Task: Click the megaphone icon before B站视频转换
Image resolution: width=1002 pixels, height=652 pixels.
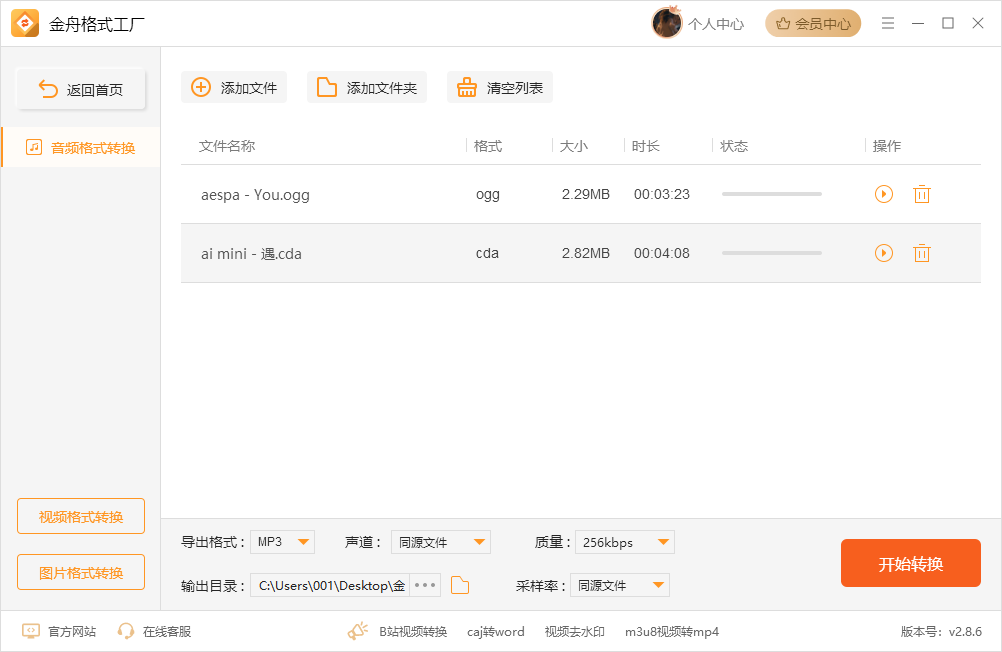Action: [357, 631]
